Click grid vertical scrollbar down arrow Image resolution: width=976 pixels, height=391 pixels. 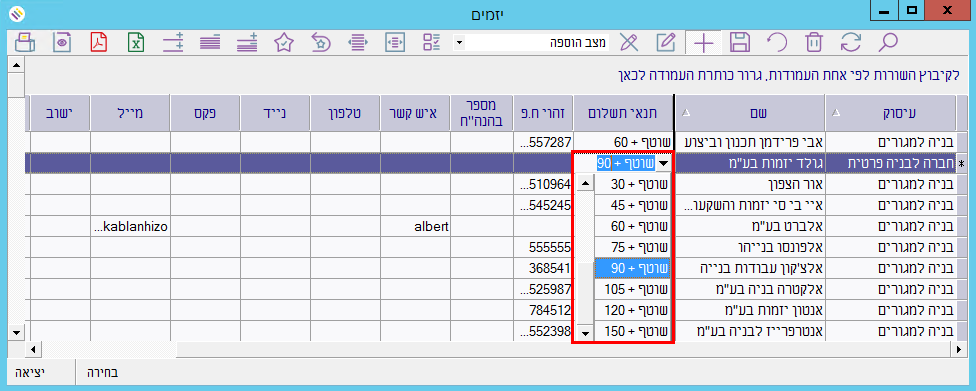[16, 334]
